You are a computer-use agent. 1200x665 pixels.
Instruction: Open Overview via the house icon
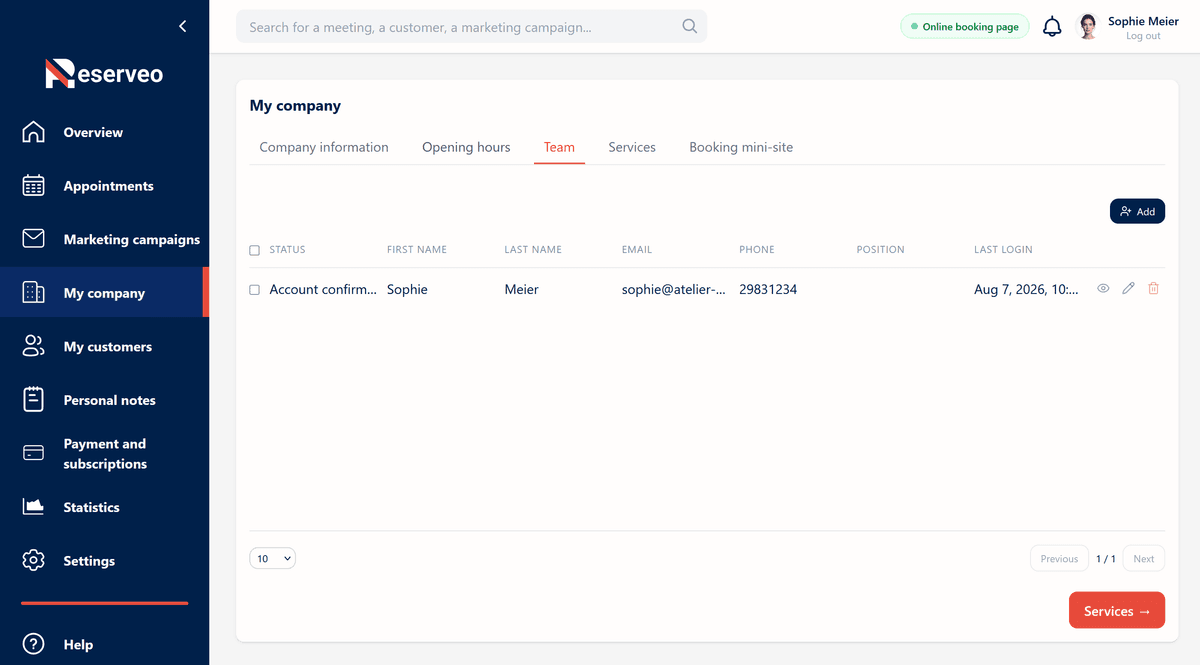[34, 132]
